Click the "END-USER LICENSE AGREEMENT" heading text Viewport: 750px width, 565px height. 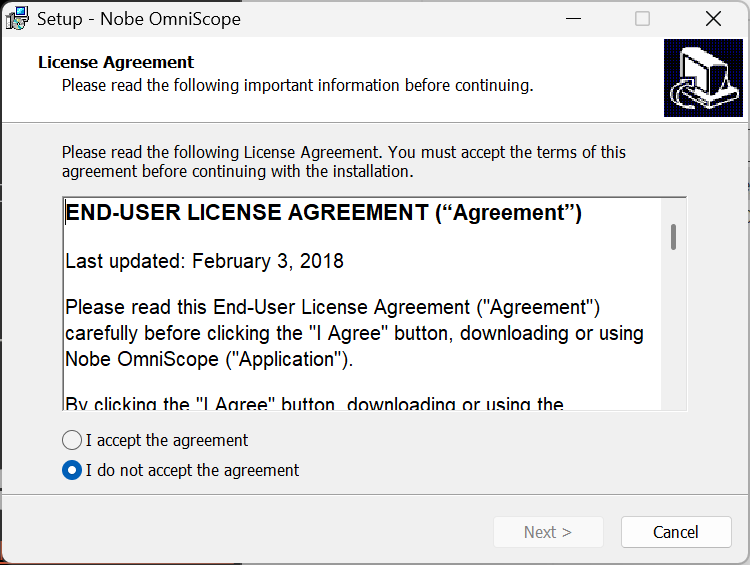click(x=323, y=212)
